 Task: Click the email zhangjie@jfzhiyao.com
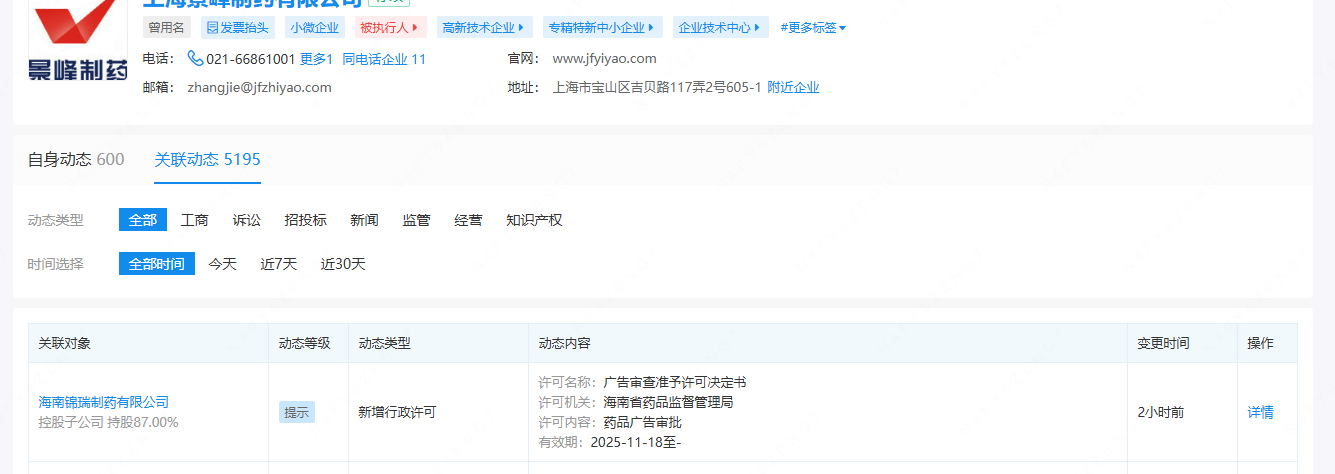(259, 87)
